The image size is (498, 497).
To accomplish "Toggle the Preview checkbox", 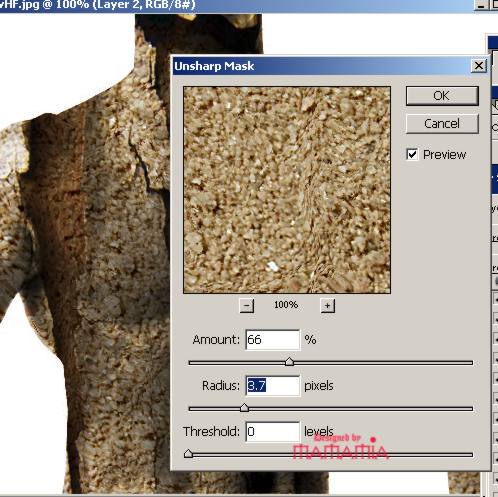I will (412, 154).
